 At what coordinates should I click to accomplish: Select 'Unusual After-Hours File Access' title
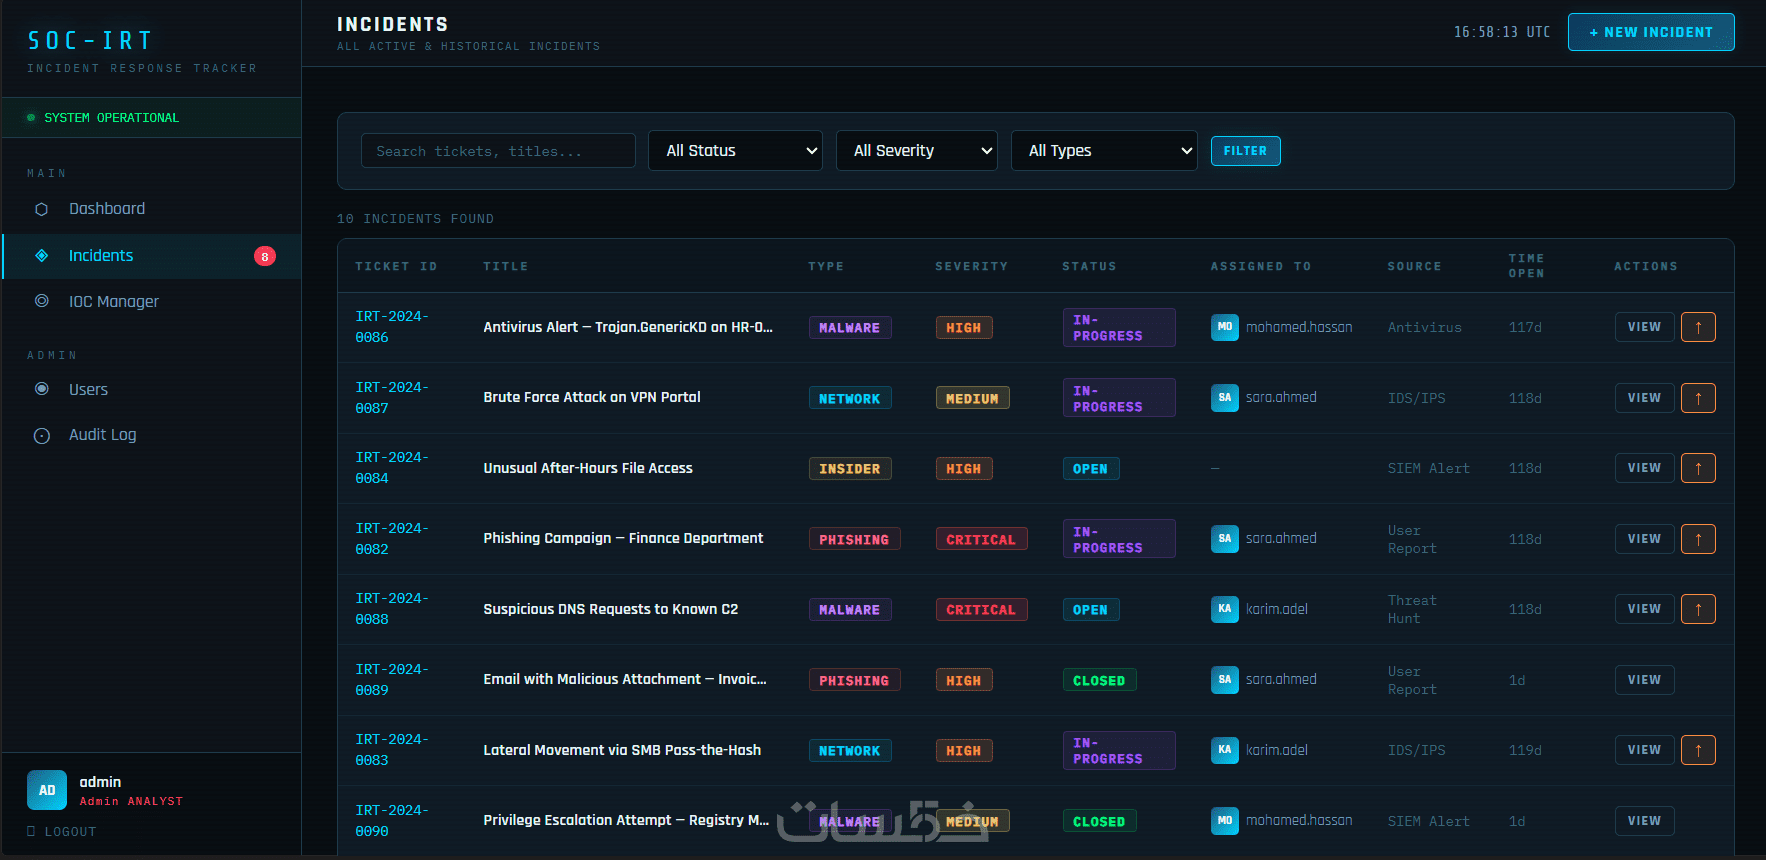[588, 468]
